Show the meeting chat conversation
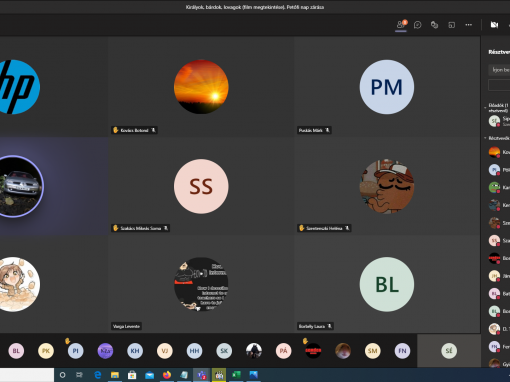 pos(417,25)
